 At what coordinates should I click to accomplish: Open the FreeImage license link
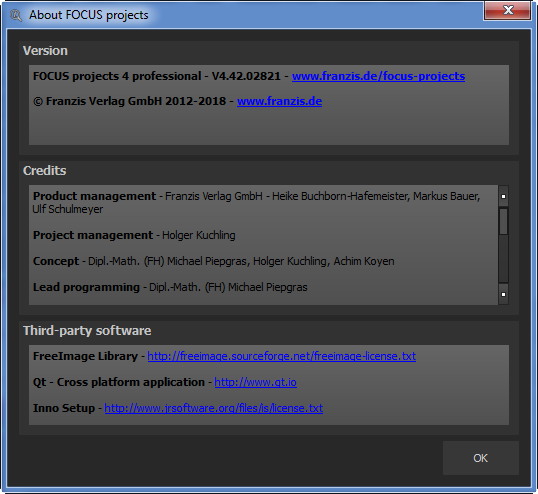(282, 356)
